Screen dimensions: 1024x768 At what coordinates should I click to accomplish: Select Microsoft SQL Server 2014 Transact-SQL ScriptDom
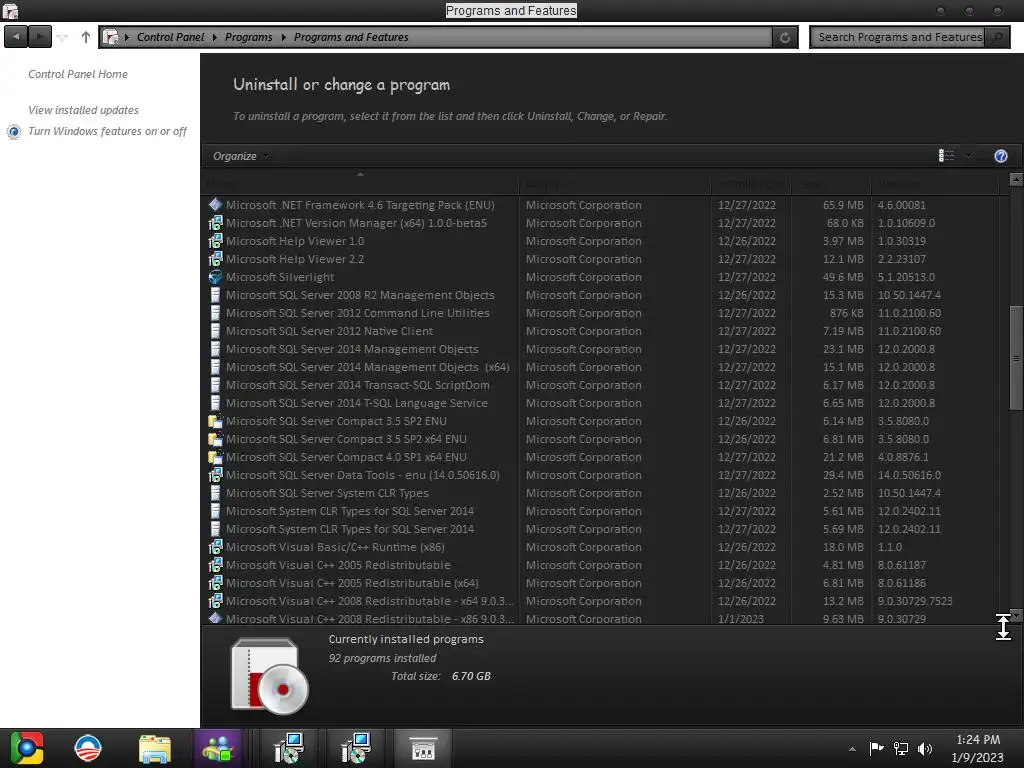[x=357, y=385]
